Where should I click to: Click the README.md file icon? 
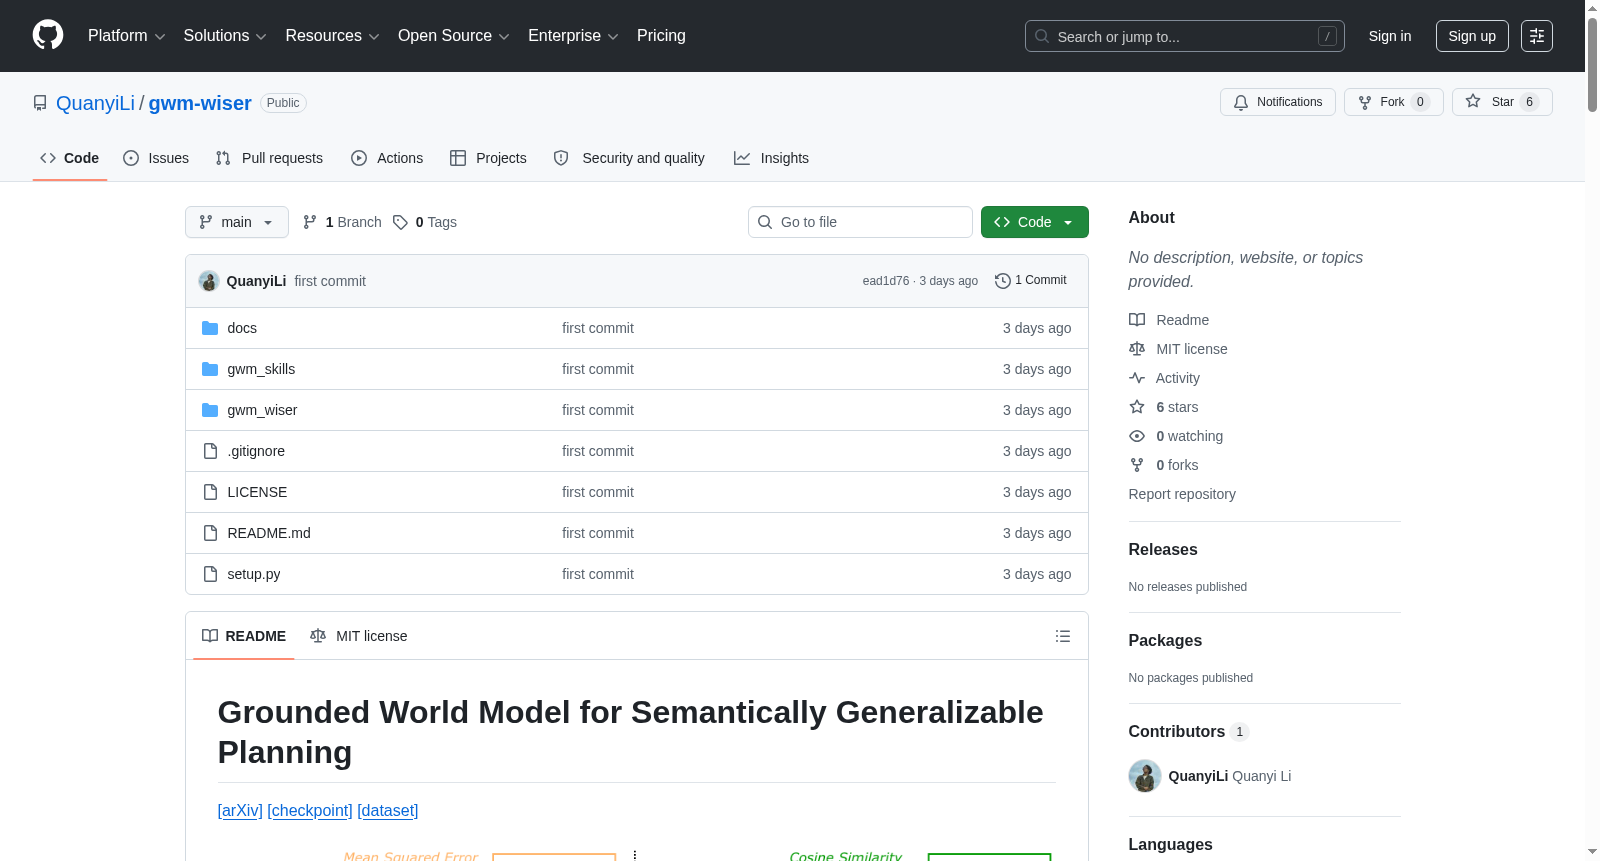[210, 533]
